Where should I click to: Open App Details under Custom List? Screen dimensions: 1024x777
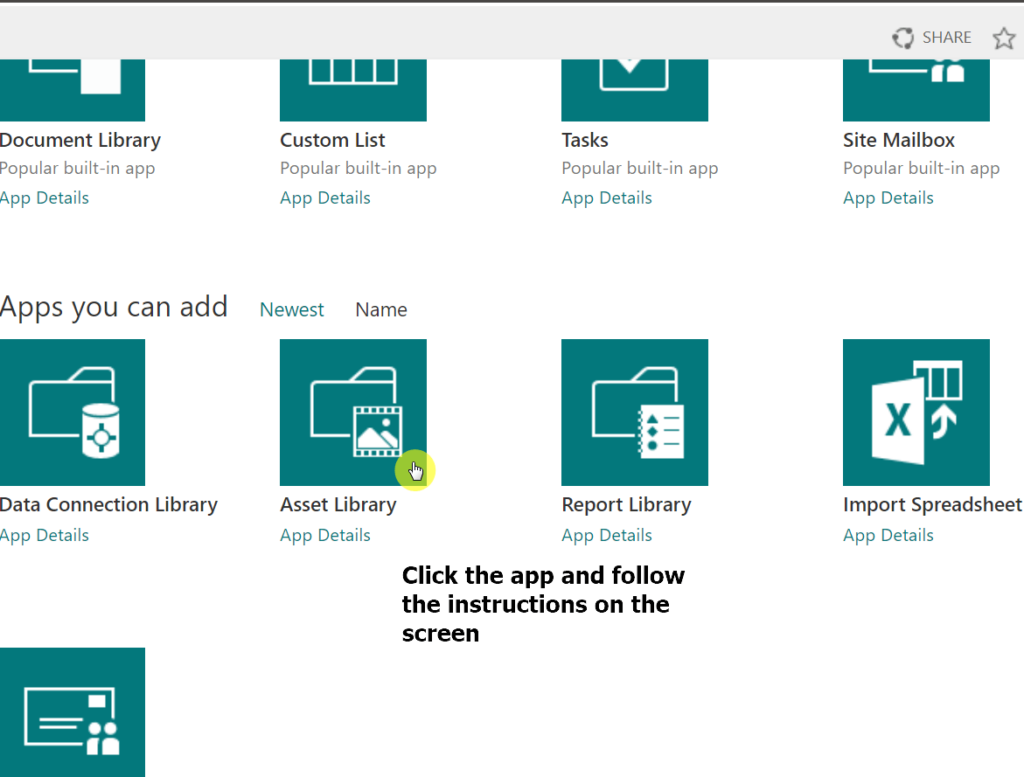point(325,198)
